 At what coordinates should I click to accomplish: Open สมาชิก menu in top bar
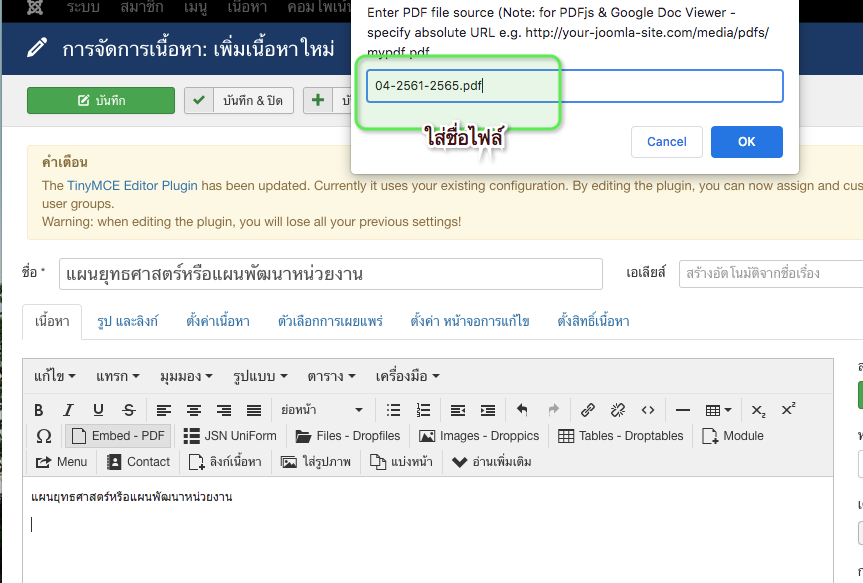pos(142,7)
